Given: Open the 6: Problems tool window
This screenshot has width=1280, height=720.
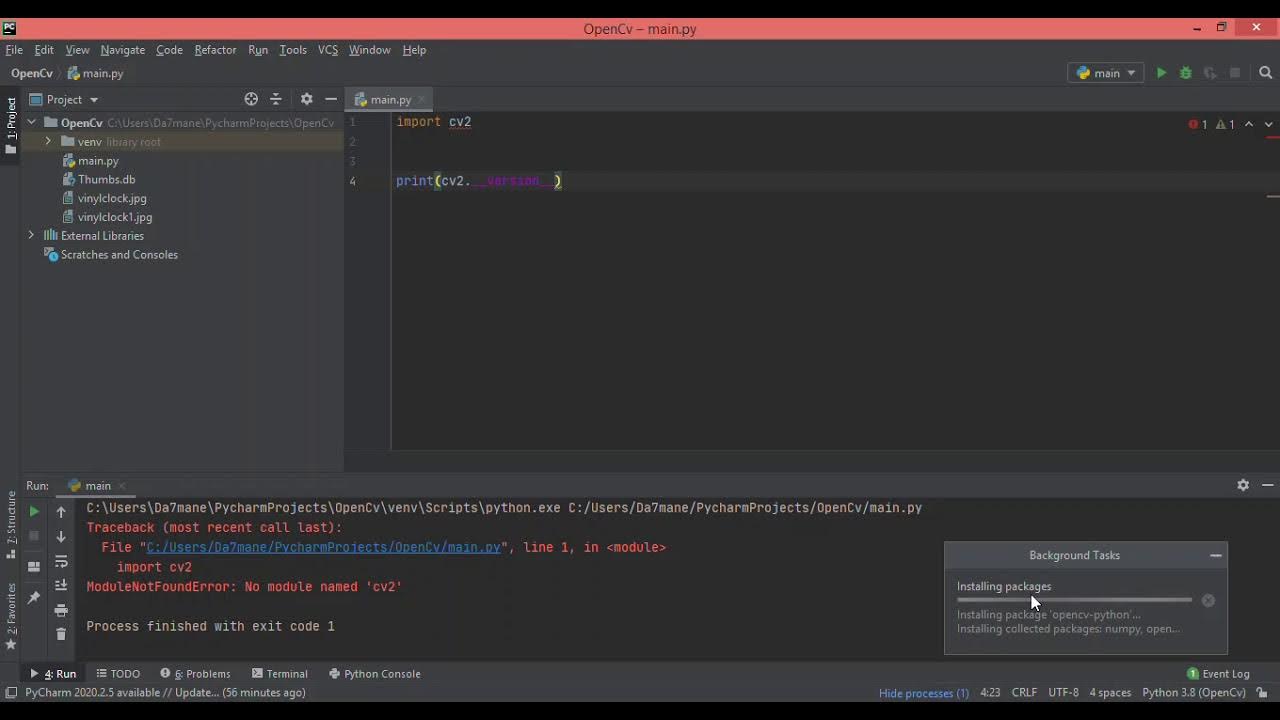Looking at the screenshot, I should pos(195,673).
